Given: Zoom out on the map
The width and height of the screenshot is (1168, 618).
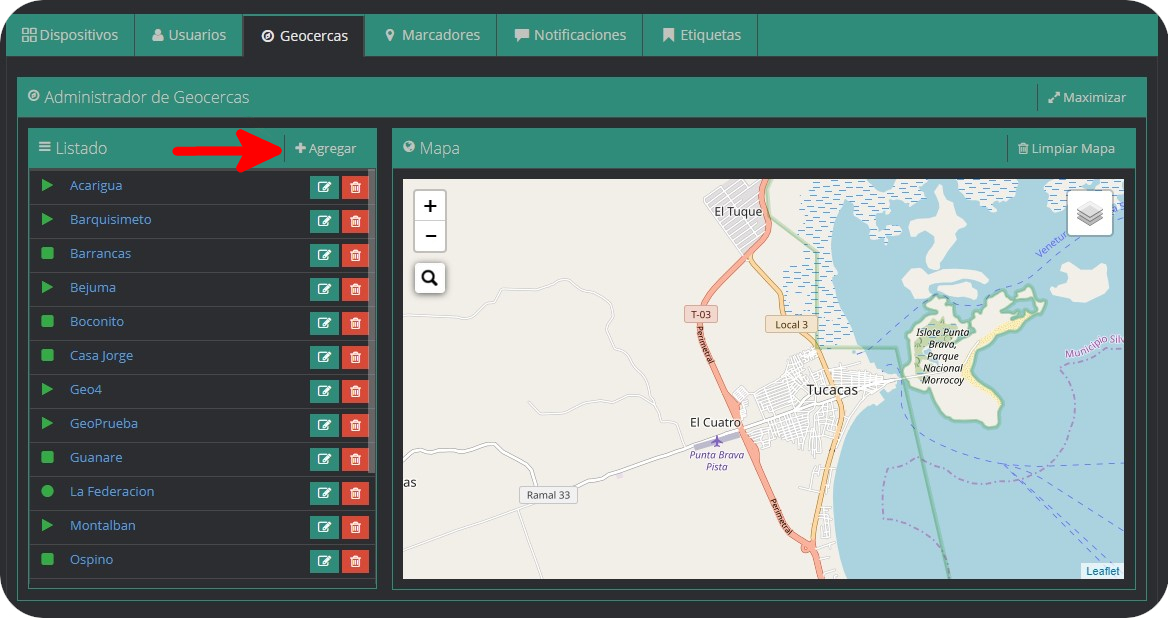Looking at the screenshot, I should point(430,236).
